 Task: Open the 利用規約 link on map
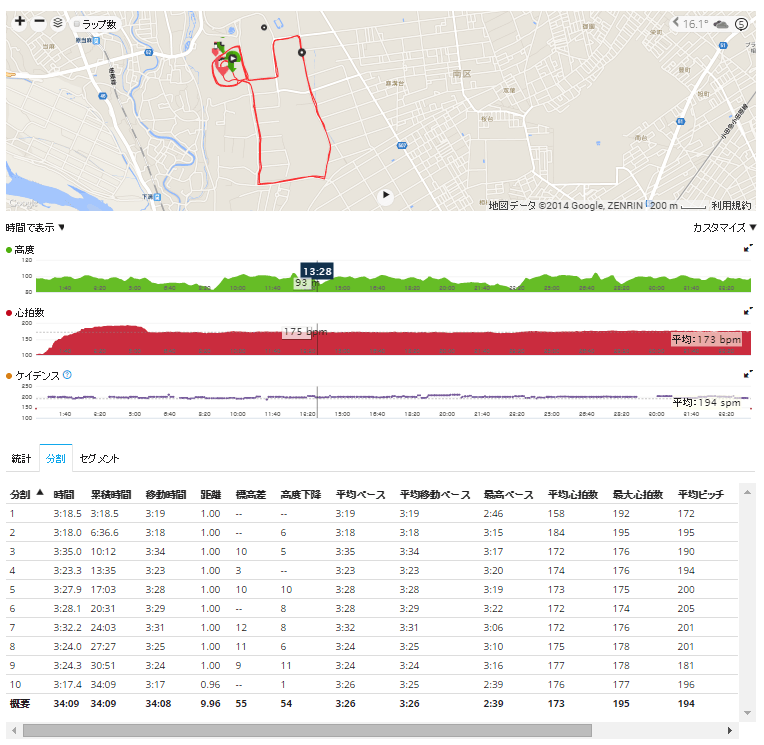tap(731, 205)
